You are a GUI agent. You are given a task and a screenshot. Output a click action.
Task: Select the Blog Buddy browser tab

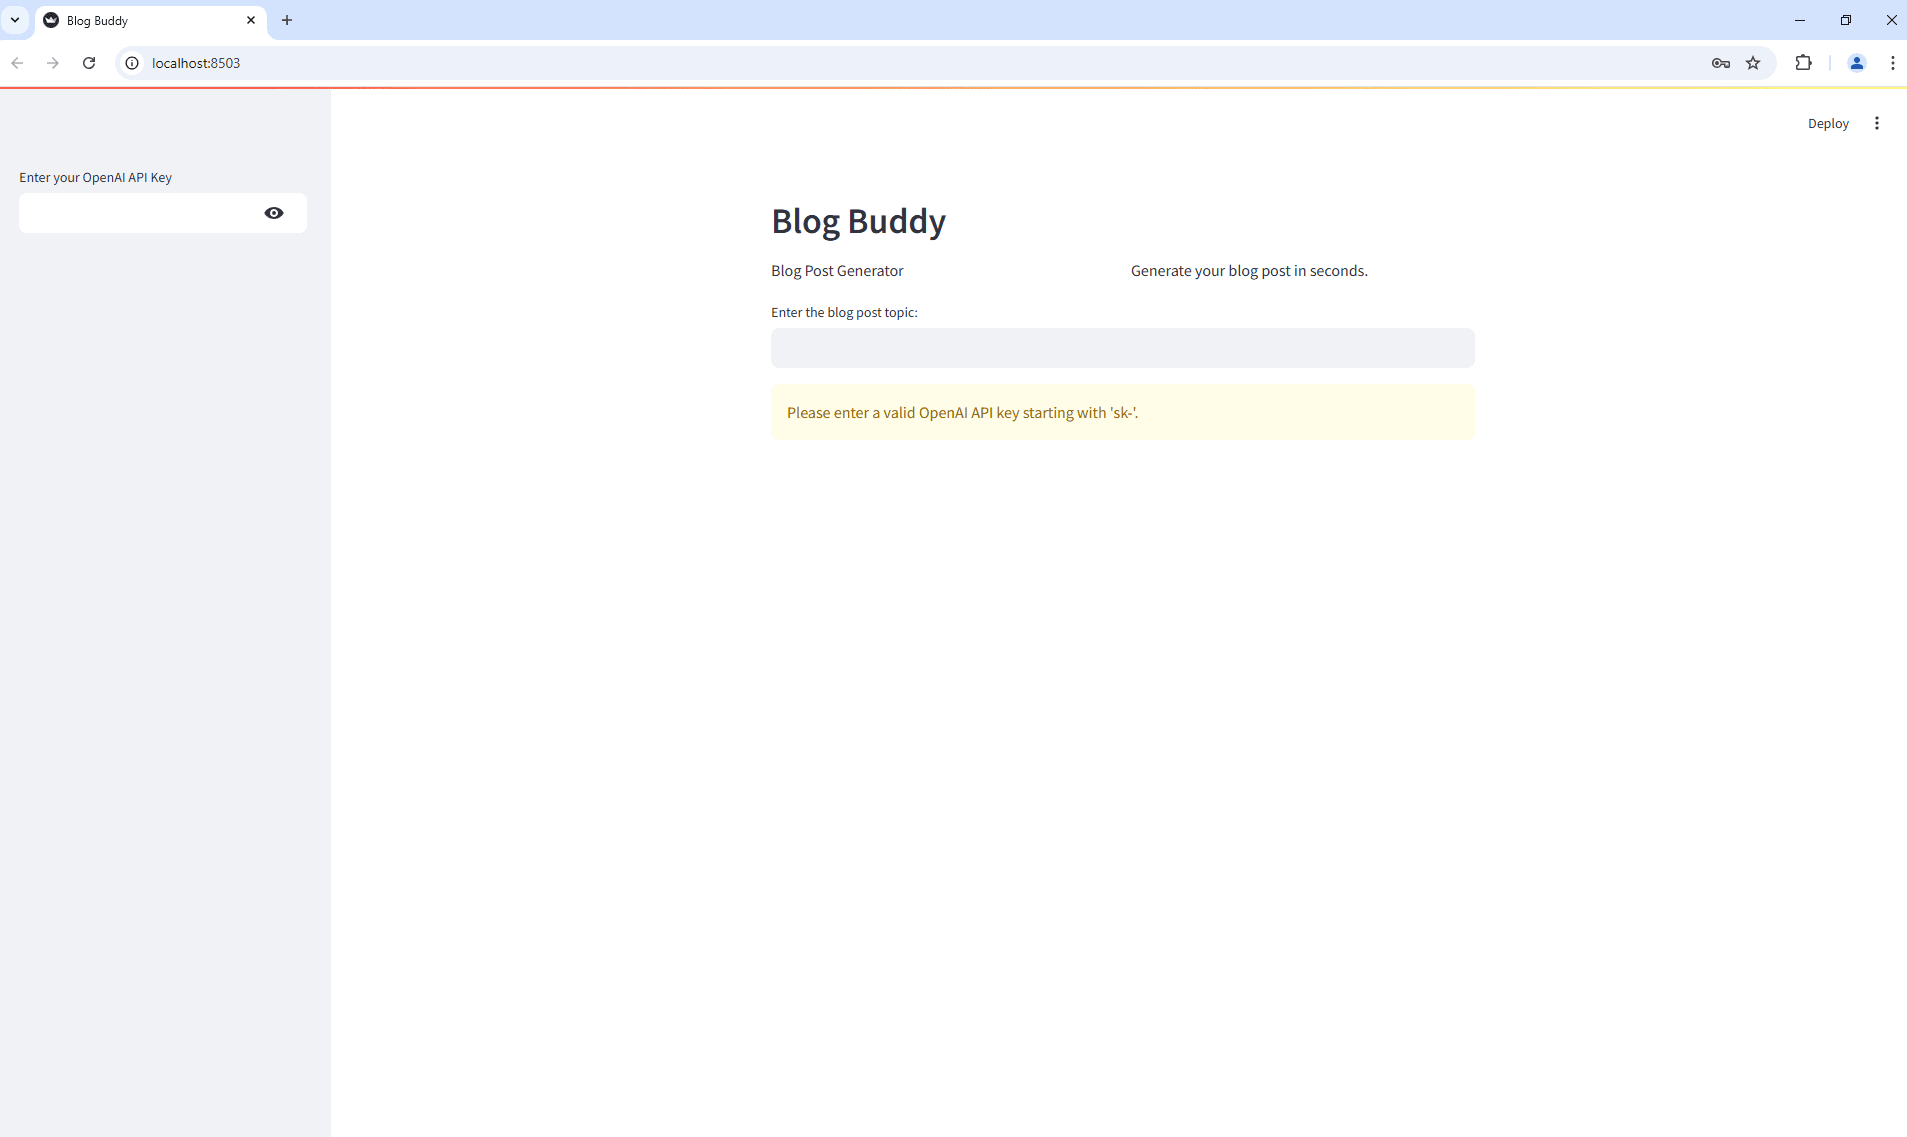(x=151, y=20)
